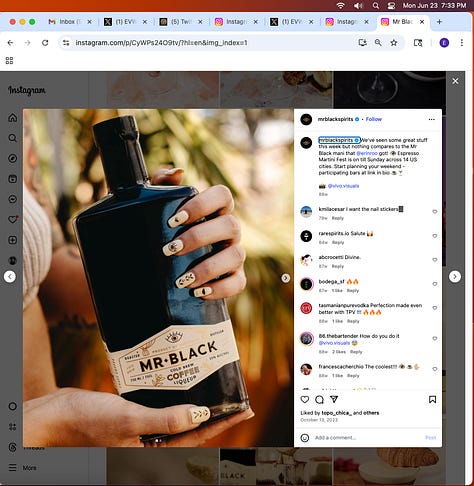Open topo_chica_ in liked-by line
Image resolution: width=474 pixels, height=486 pixels.
[336, 413]
